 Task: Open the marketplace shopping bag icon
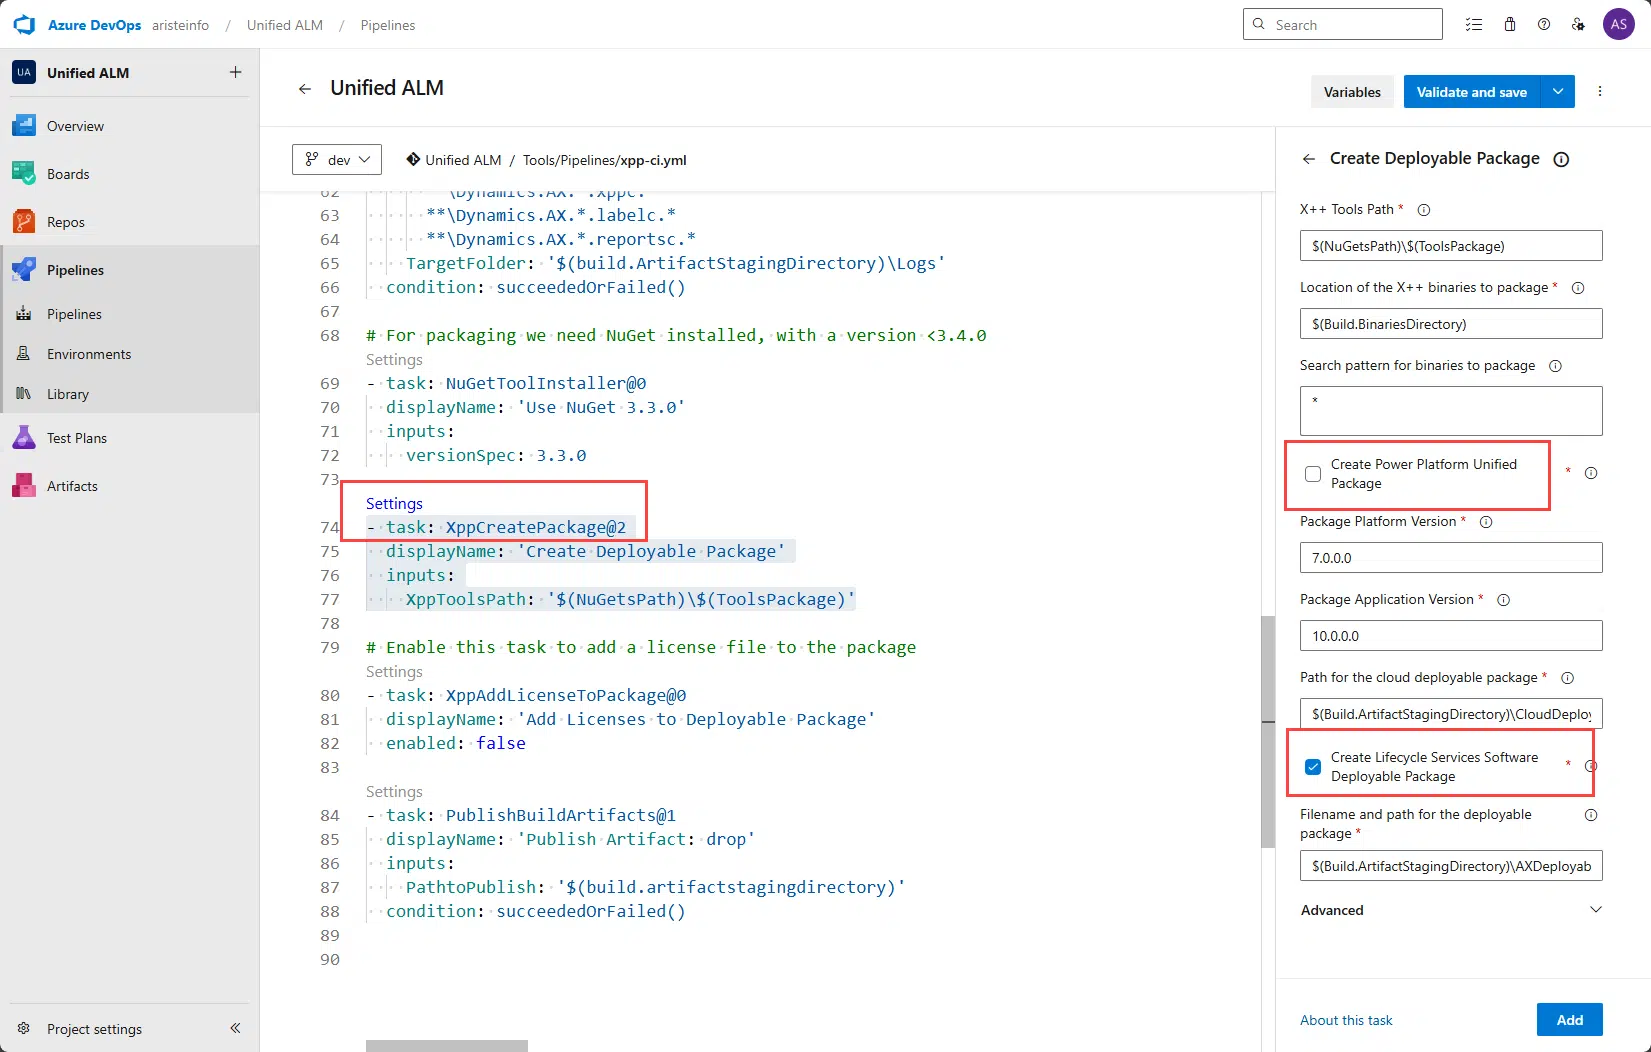click(1510, 25)
